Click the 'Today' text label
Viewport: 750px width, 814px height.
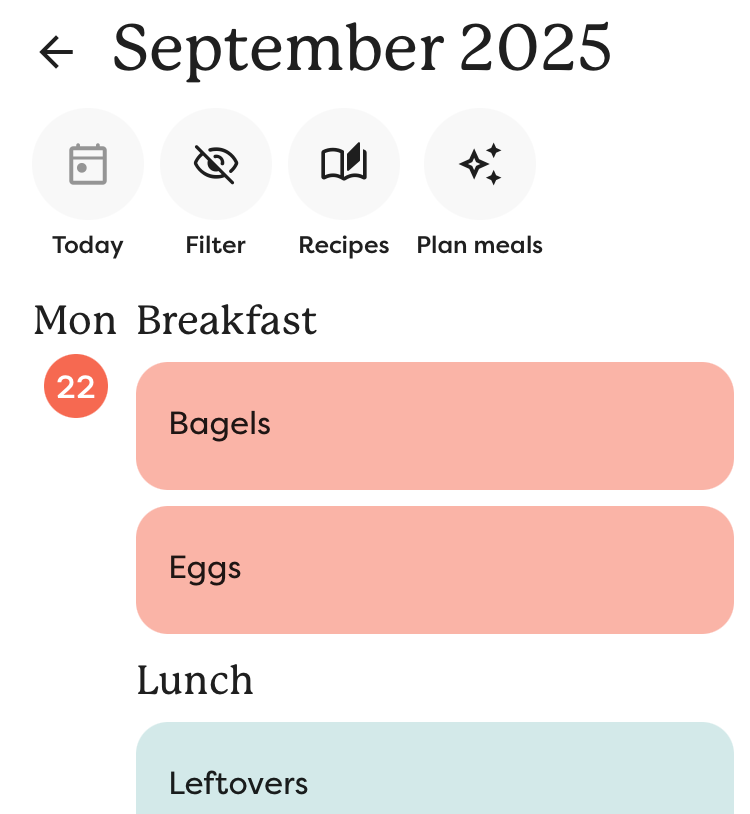pos(88,245)
